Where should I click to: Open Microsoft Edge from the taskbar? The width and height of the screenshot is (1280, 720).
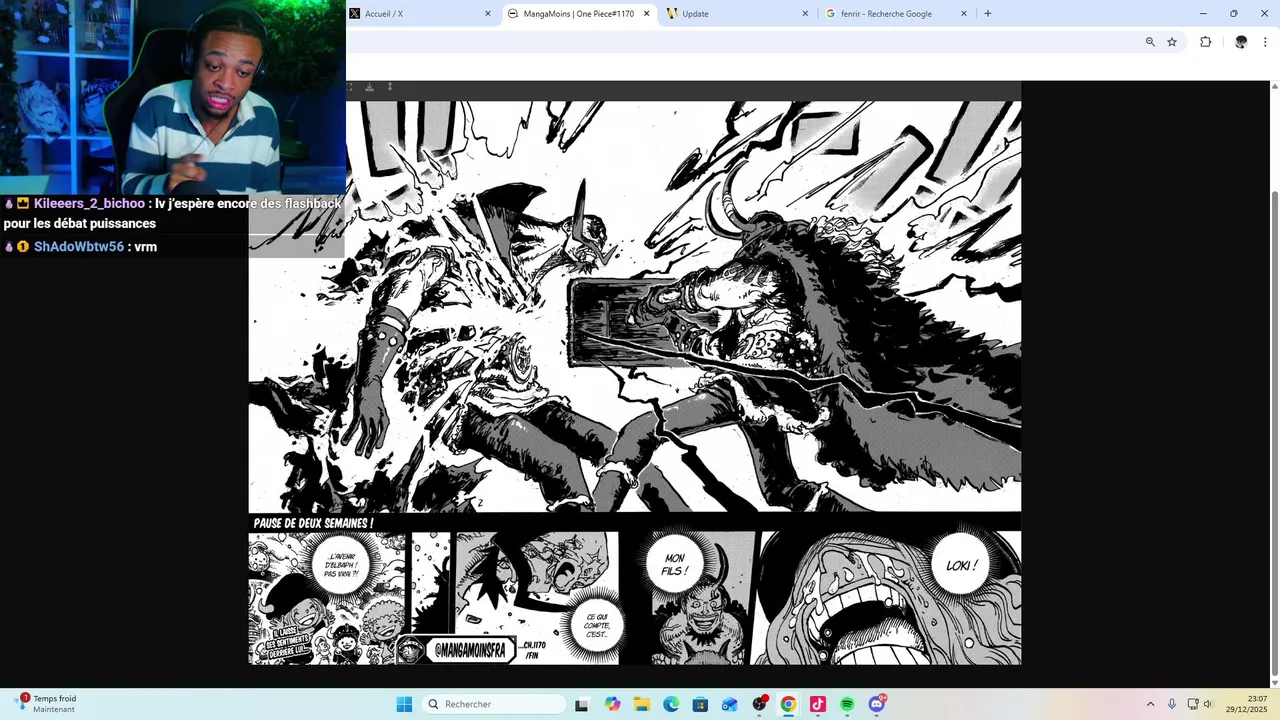(x=671, y=704)
